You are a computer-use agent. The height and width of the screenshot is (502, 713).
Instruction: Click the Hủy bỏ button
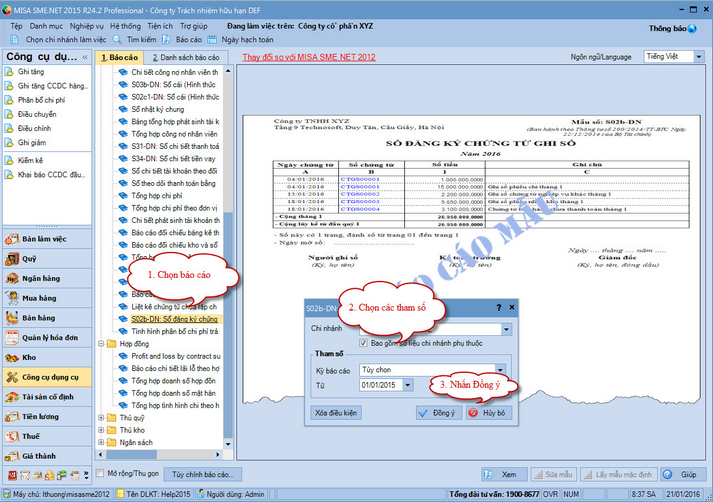pos(489,413)
